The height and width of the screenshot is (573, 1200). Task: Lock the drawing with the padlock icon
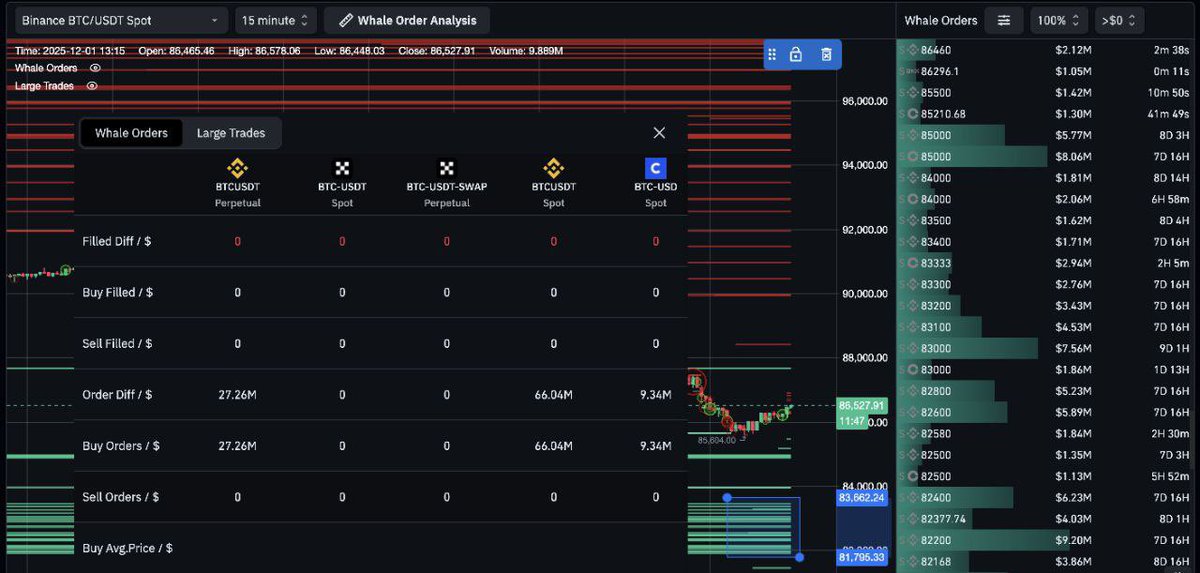pos(795,54)
